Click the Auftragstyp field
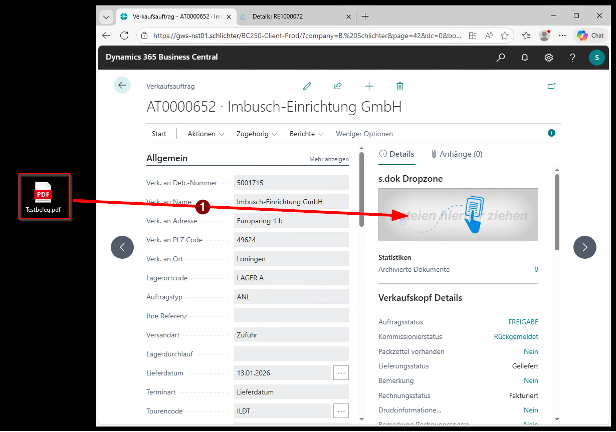Screen dimensions: 616x432 291,297
